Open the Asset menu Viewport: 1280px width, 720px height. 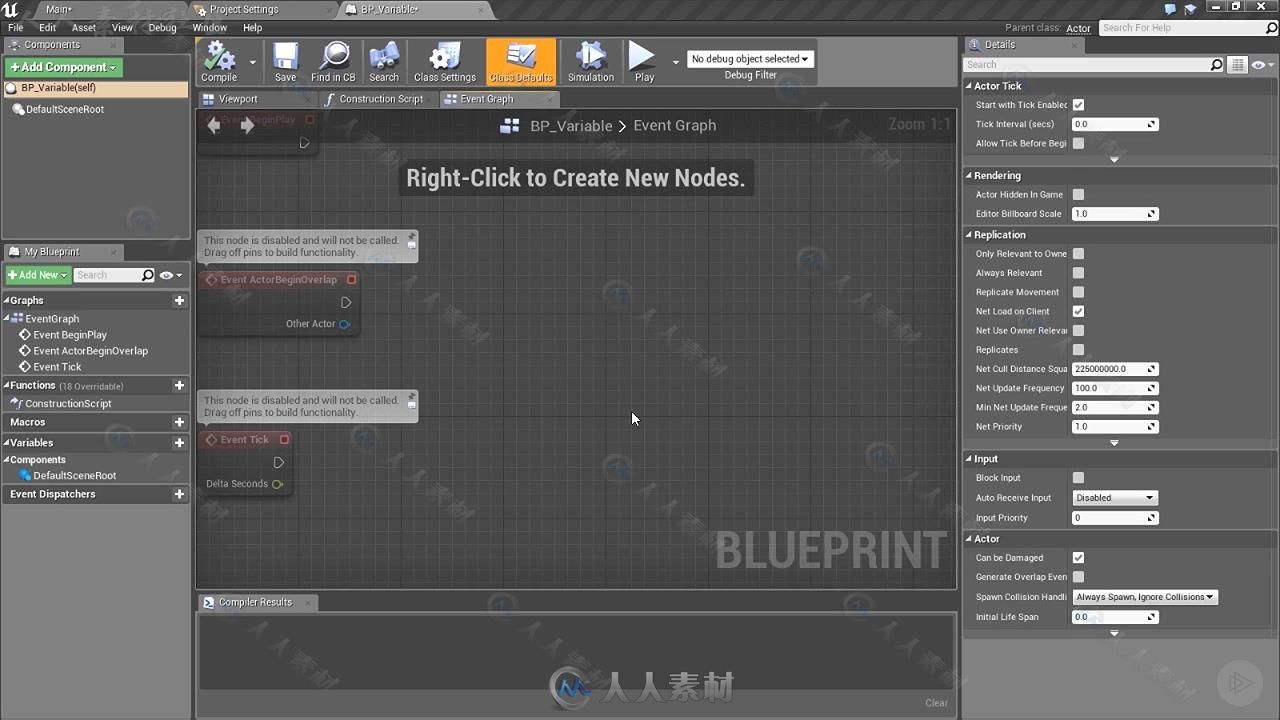click(x=84, y=28)
